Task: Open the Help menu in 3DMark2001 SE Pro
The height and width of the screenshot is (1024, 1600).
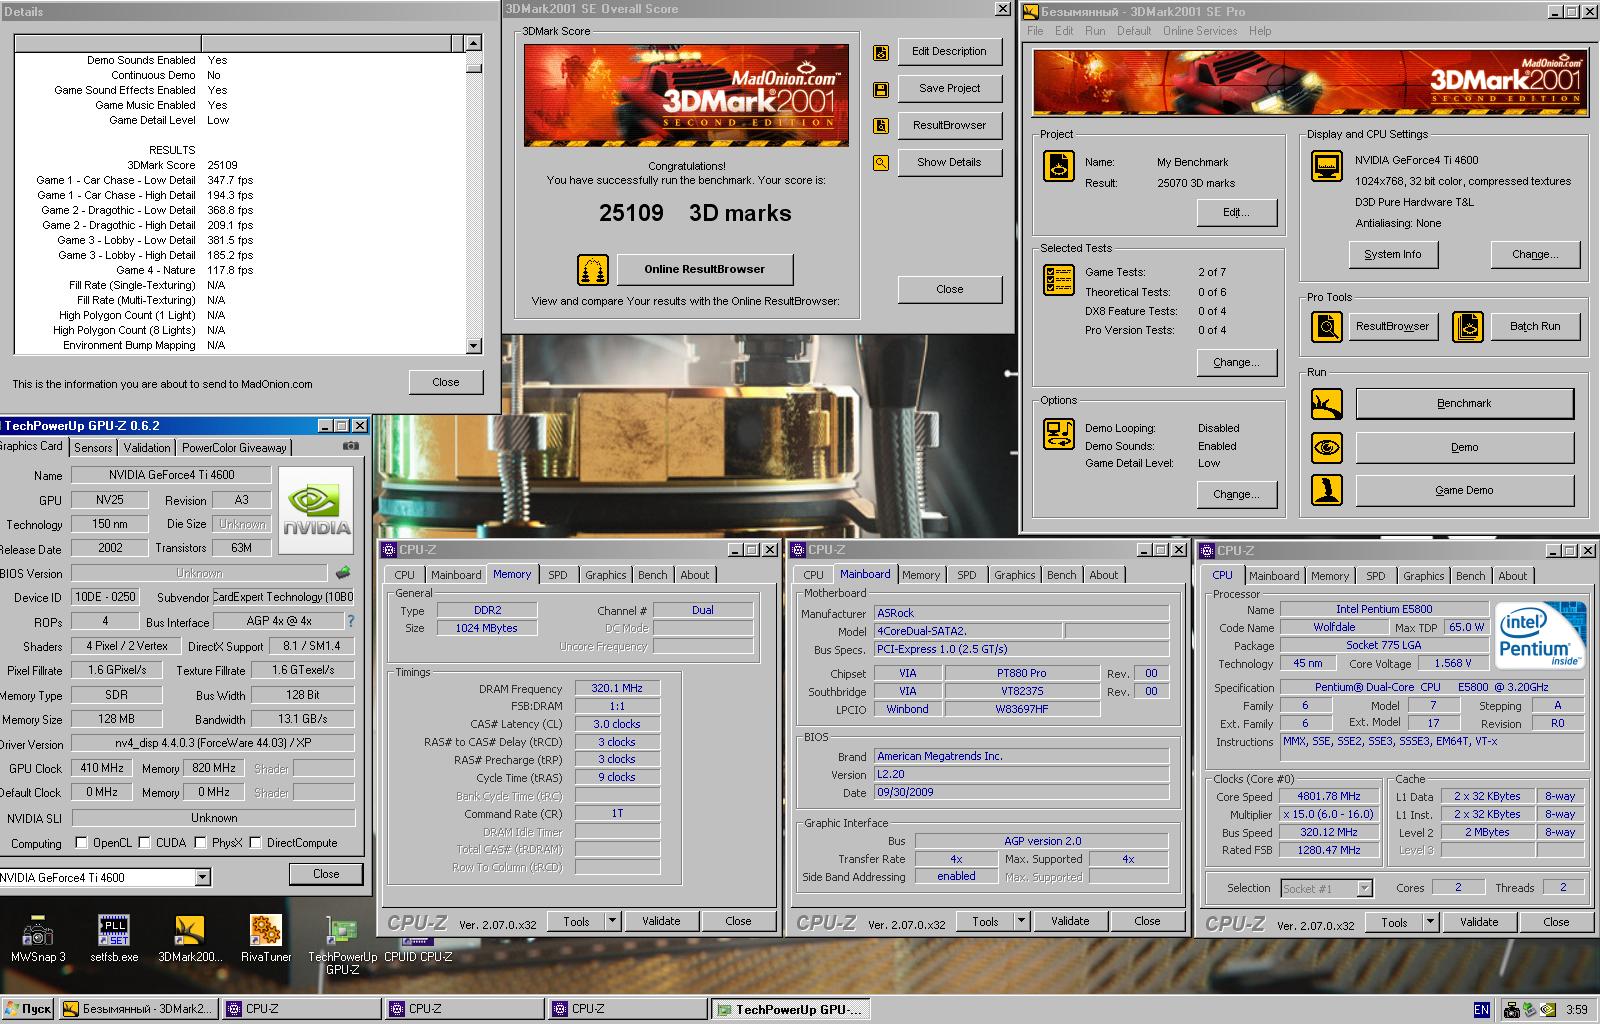Action: [1260, 31]
